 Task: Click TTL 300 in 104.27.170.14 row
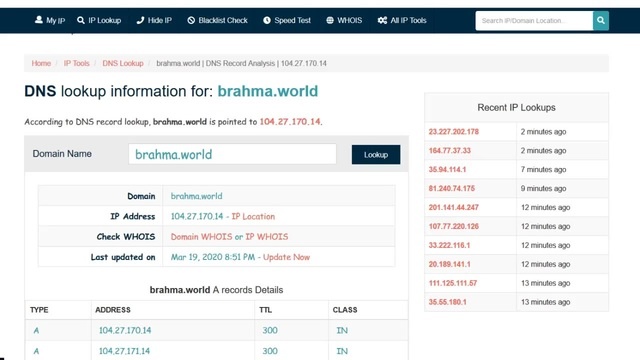[270, 330]
